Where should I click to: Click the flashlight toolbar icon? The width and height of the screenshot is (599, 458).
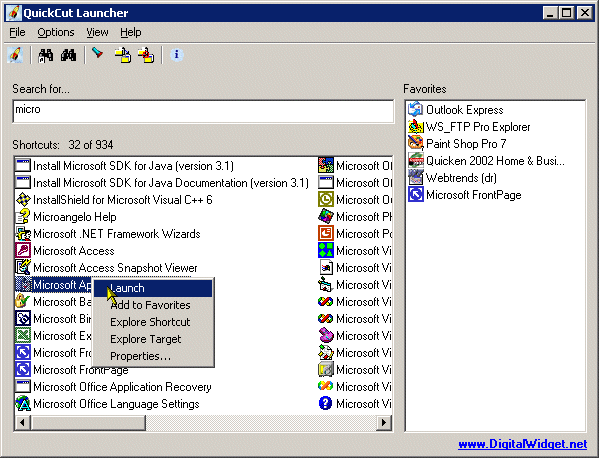tap(98, 53)
